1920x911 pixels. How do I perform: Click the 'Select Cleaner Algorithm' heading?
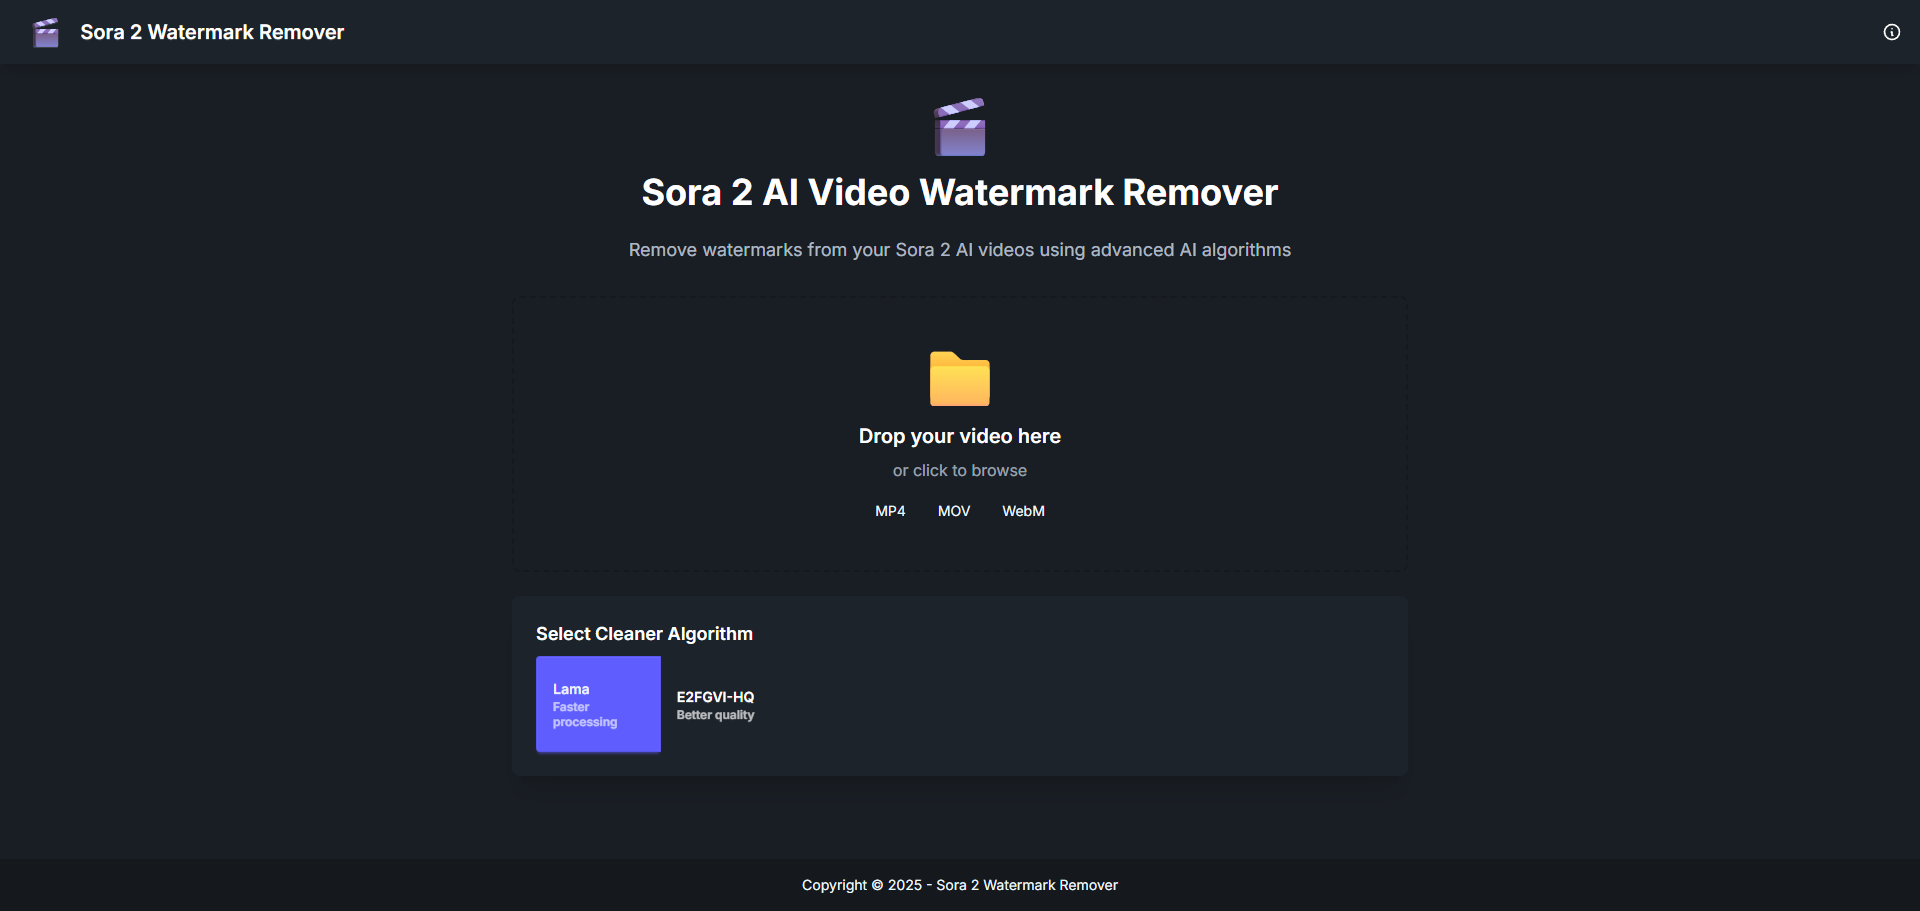[644, 634]
